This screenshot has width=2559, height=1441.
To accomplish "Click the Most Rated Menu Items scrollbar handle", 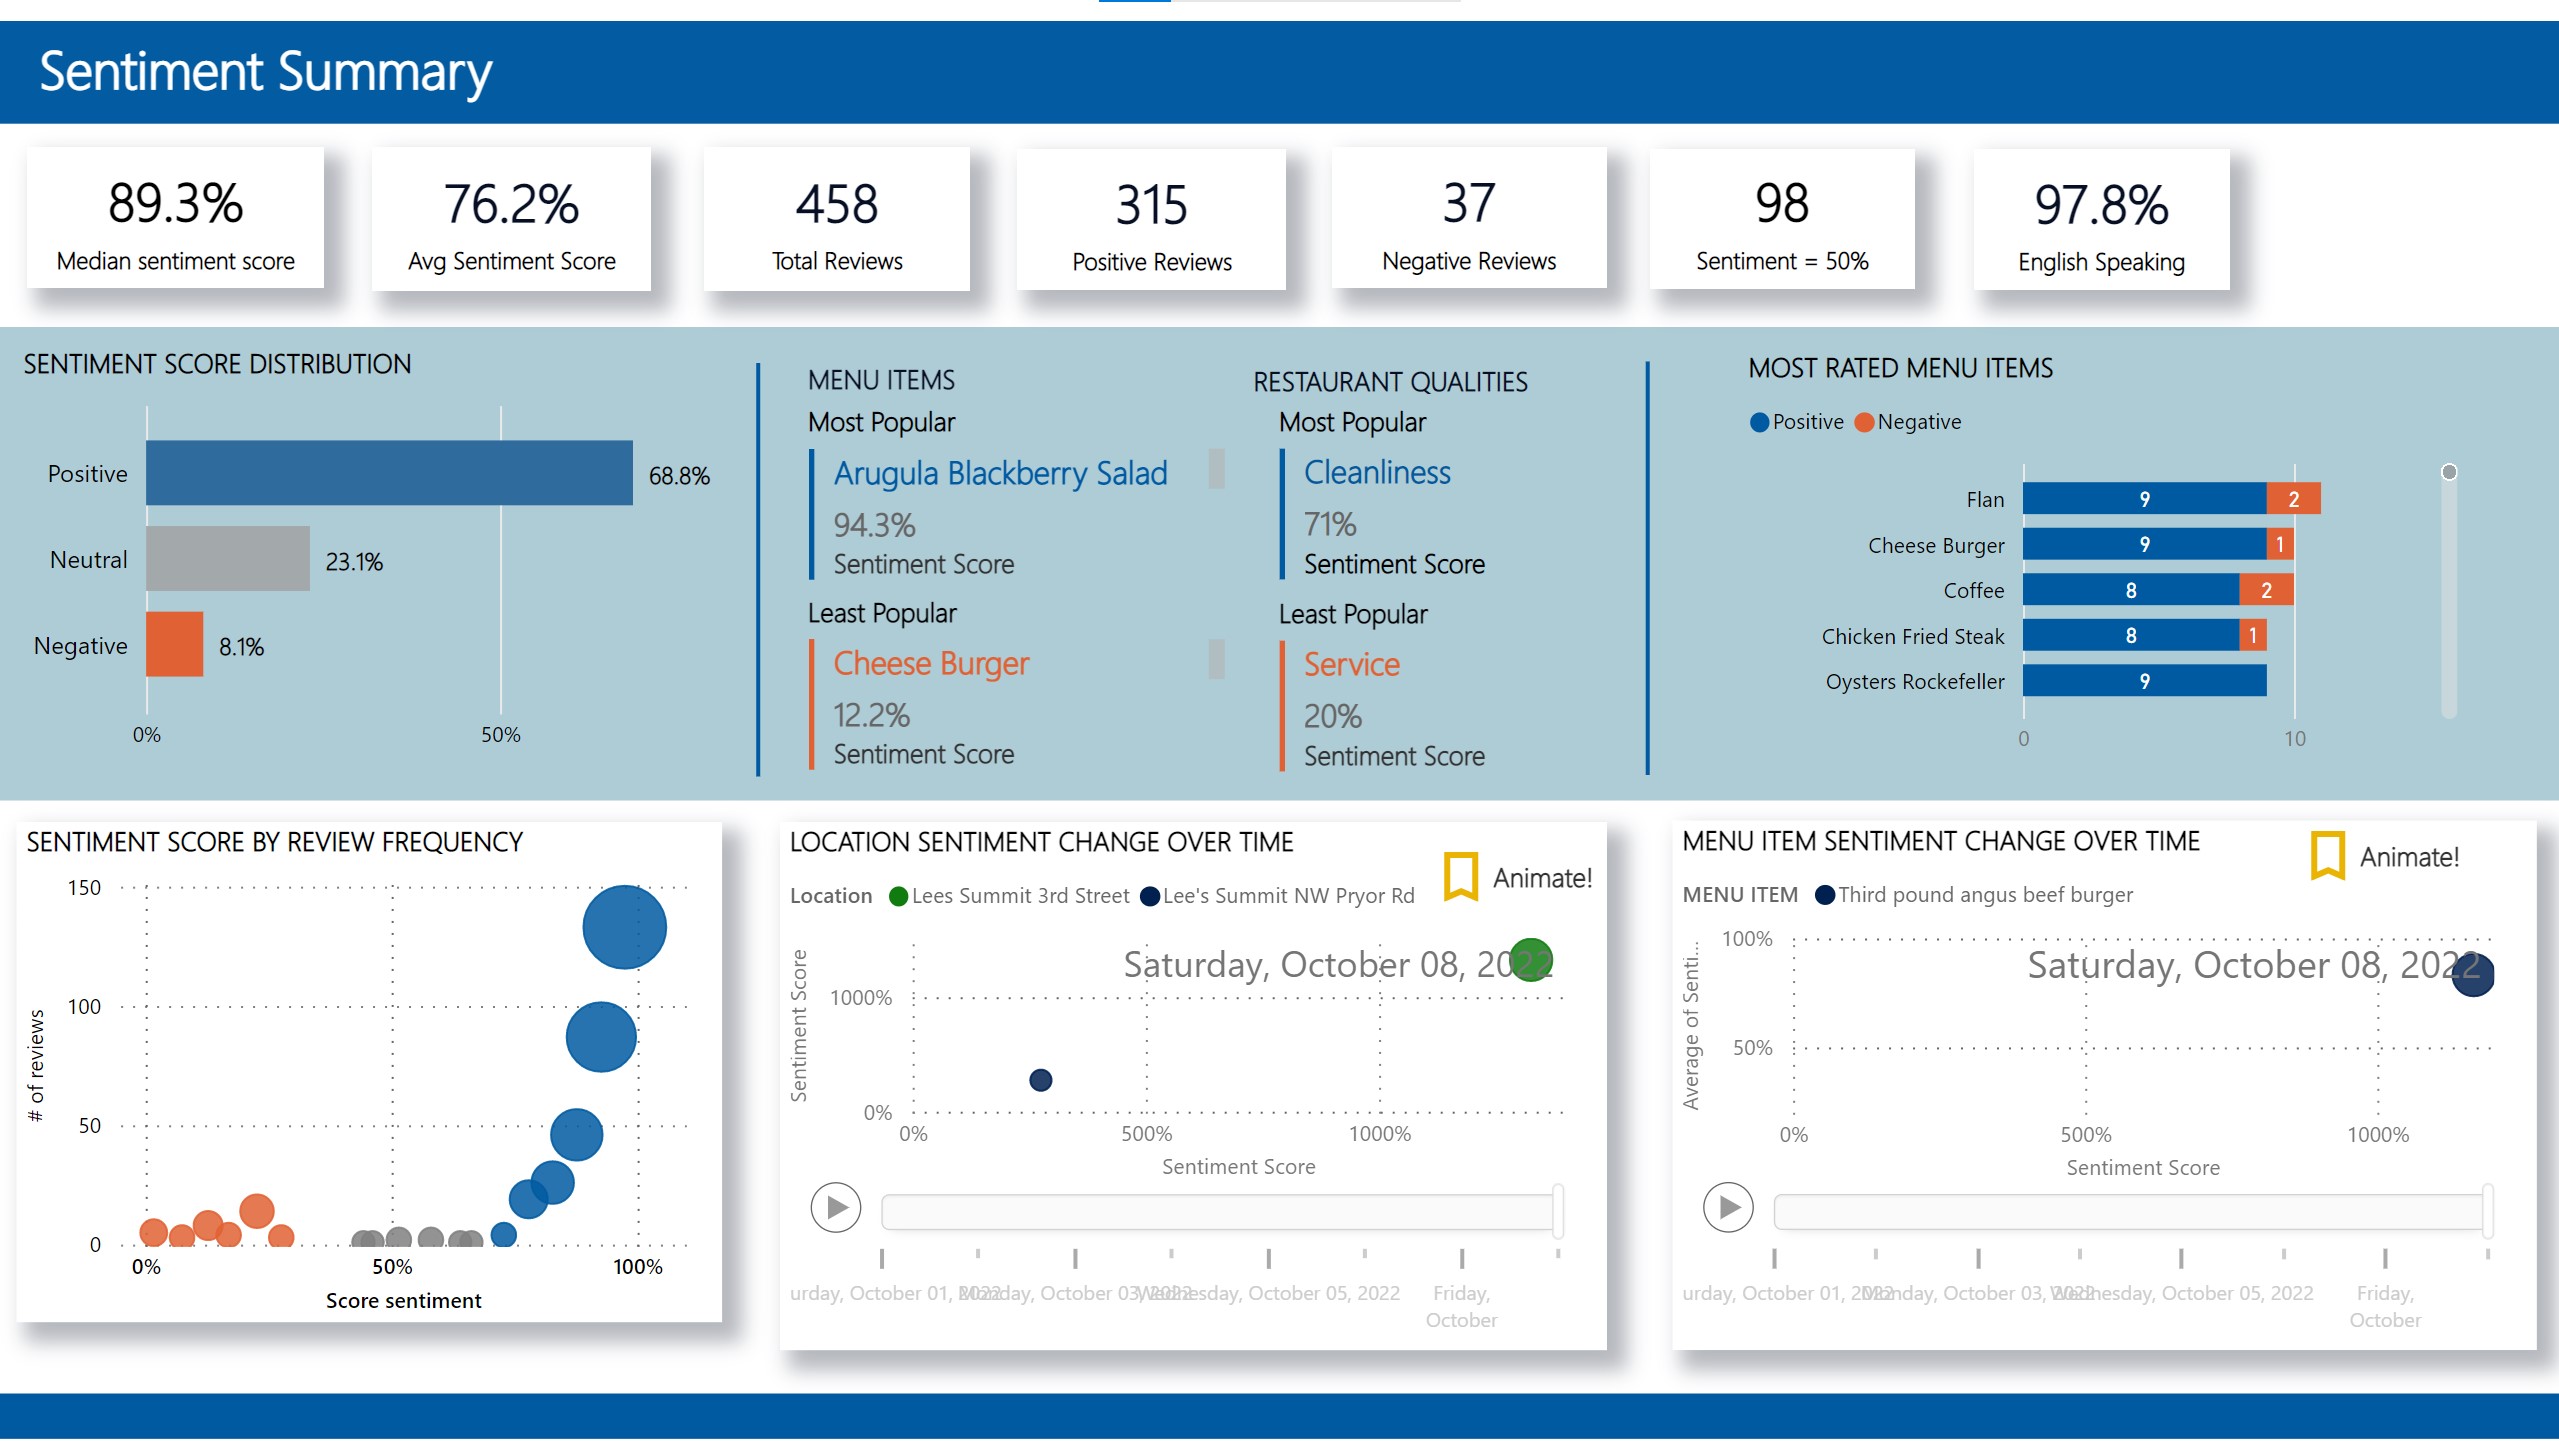I will (x=2449, y=472).
